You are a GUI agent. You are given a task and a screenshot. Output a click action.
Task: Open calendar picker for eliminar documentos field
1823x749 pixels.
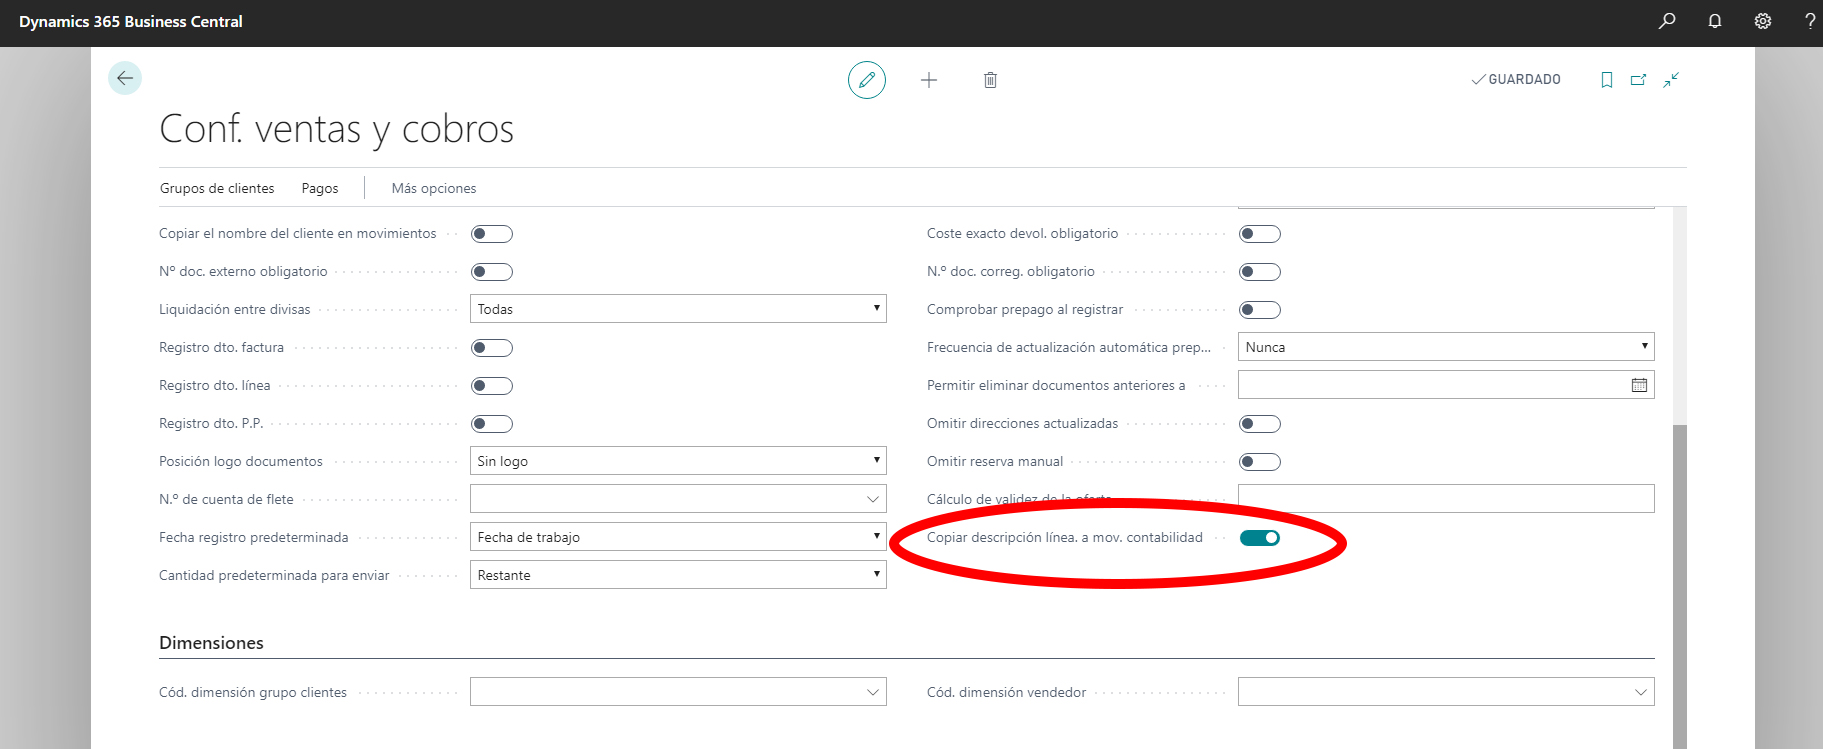1639,385
